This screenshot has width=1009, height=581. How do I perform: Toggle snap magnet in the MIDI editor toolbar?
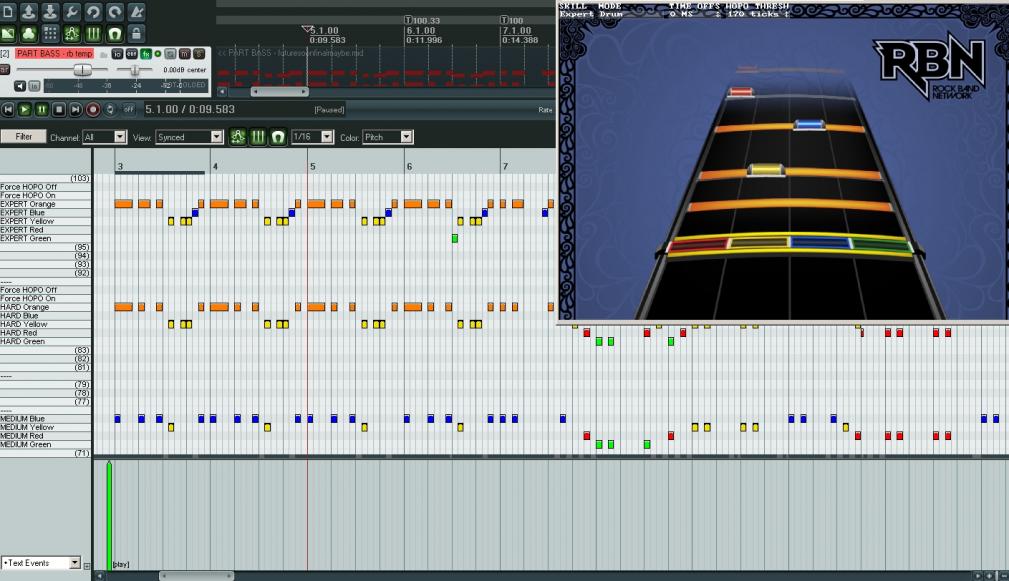pyautogui.click(x=278, y=137)
